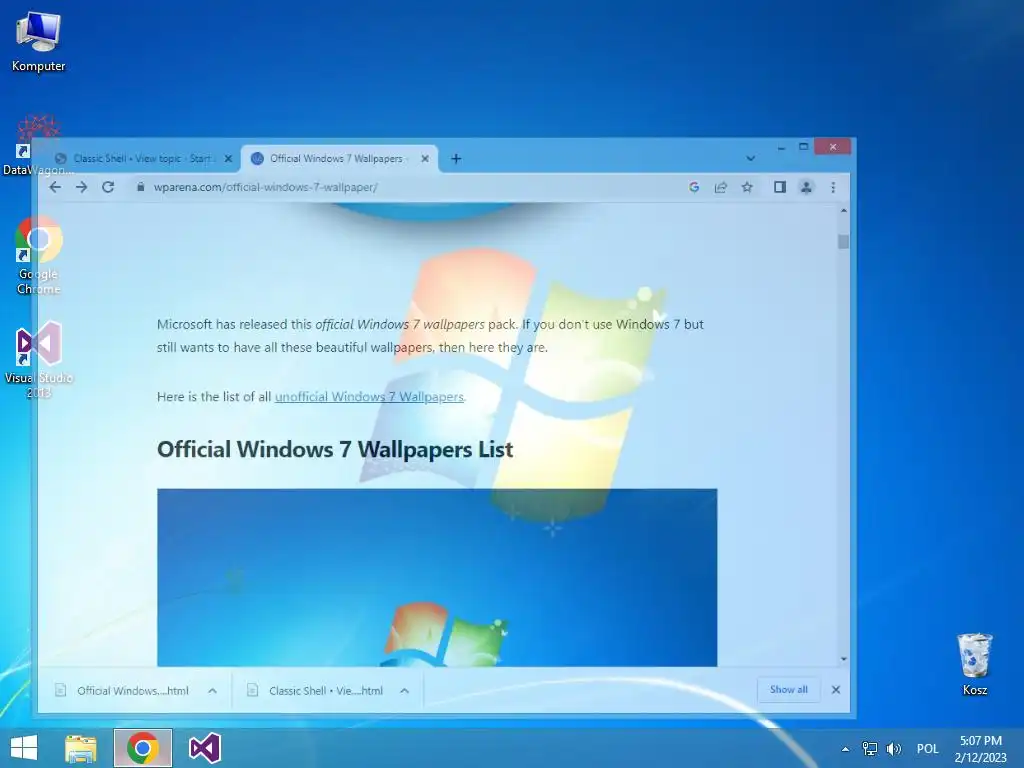Go back in Chrome
This screenshot has width=1024, height=768.
56,187
